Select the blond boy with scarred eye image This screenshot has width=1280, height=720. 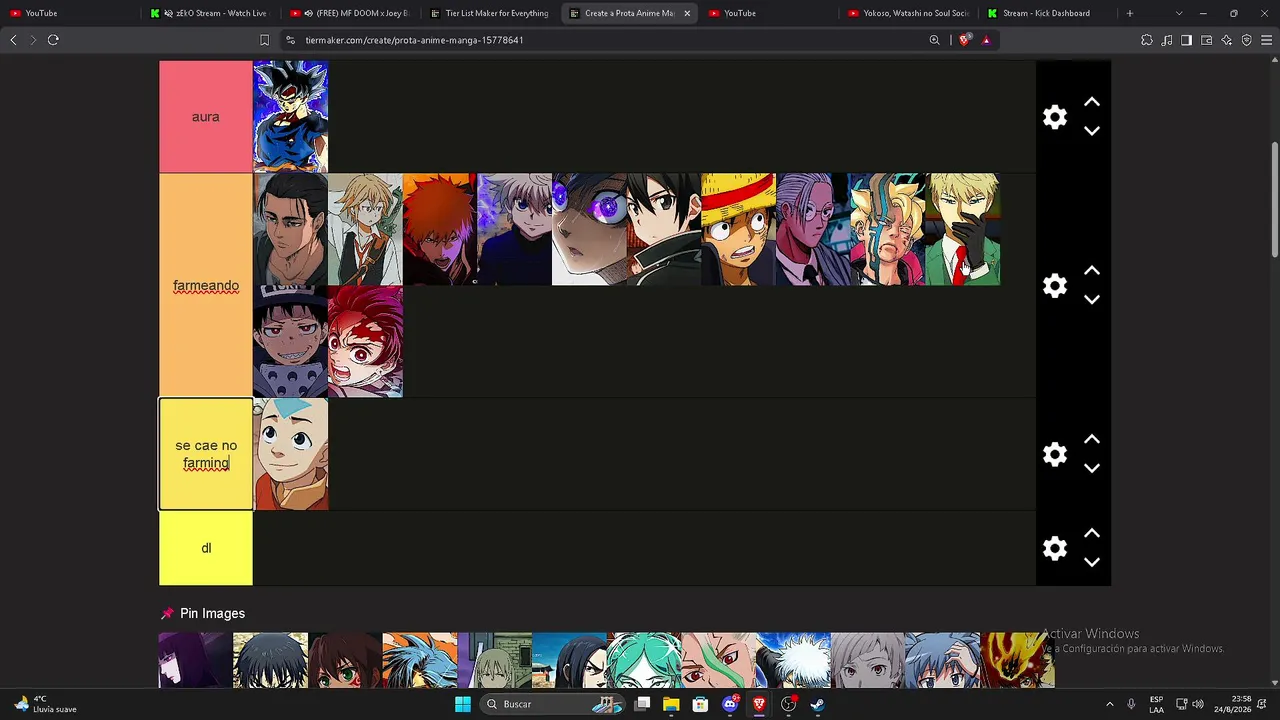(887, 230)
